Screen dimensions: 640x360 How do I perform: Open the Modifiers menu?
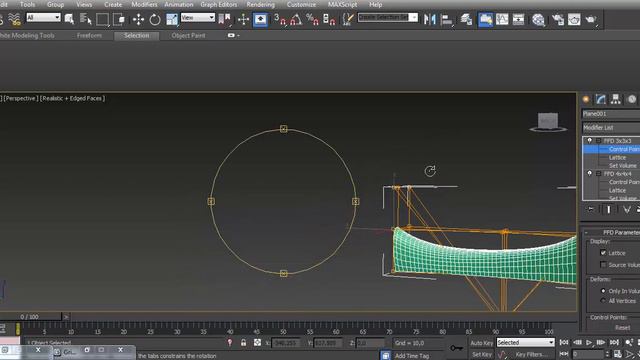[144, 4]
